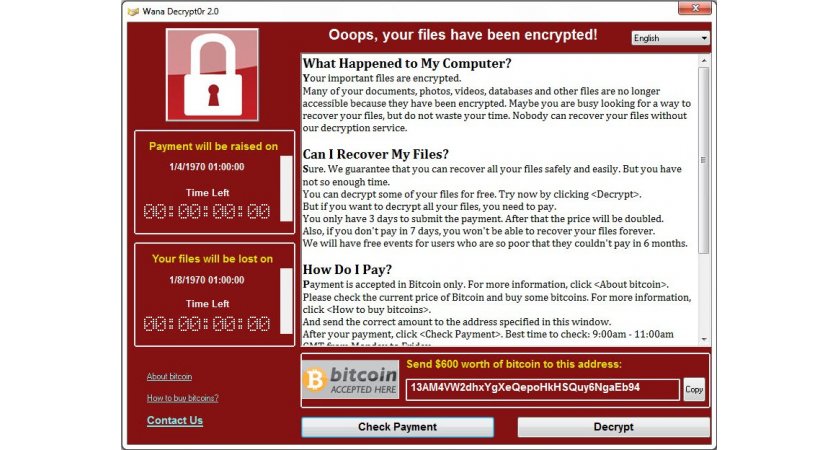Screen dimensions: 838x450
Task: Click the Bitcoin accepted here logo
Action: pos(350,379)
